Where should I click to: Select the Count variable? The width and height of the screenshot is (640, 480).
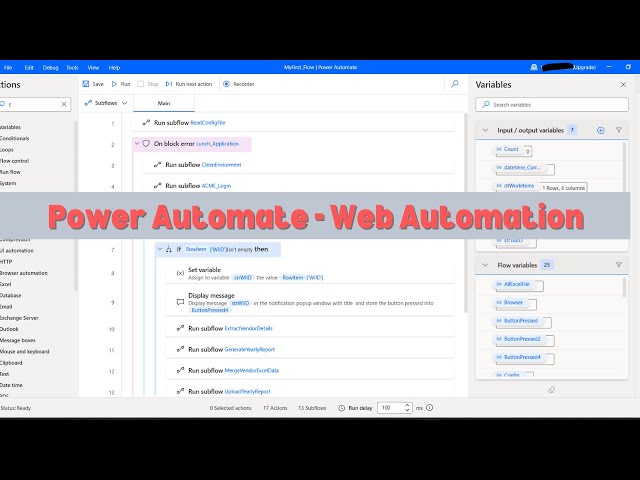coord(511,149)
